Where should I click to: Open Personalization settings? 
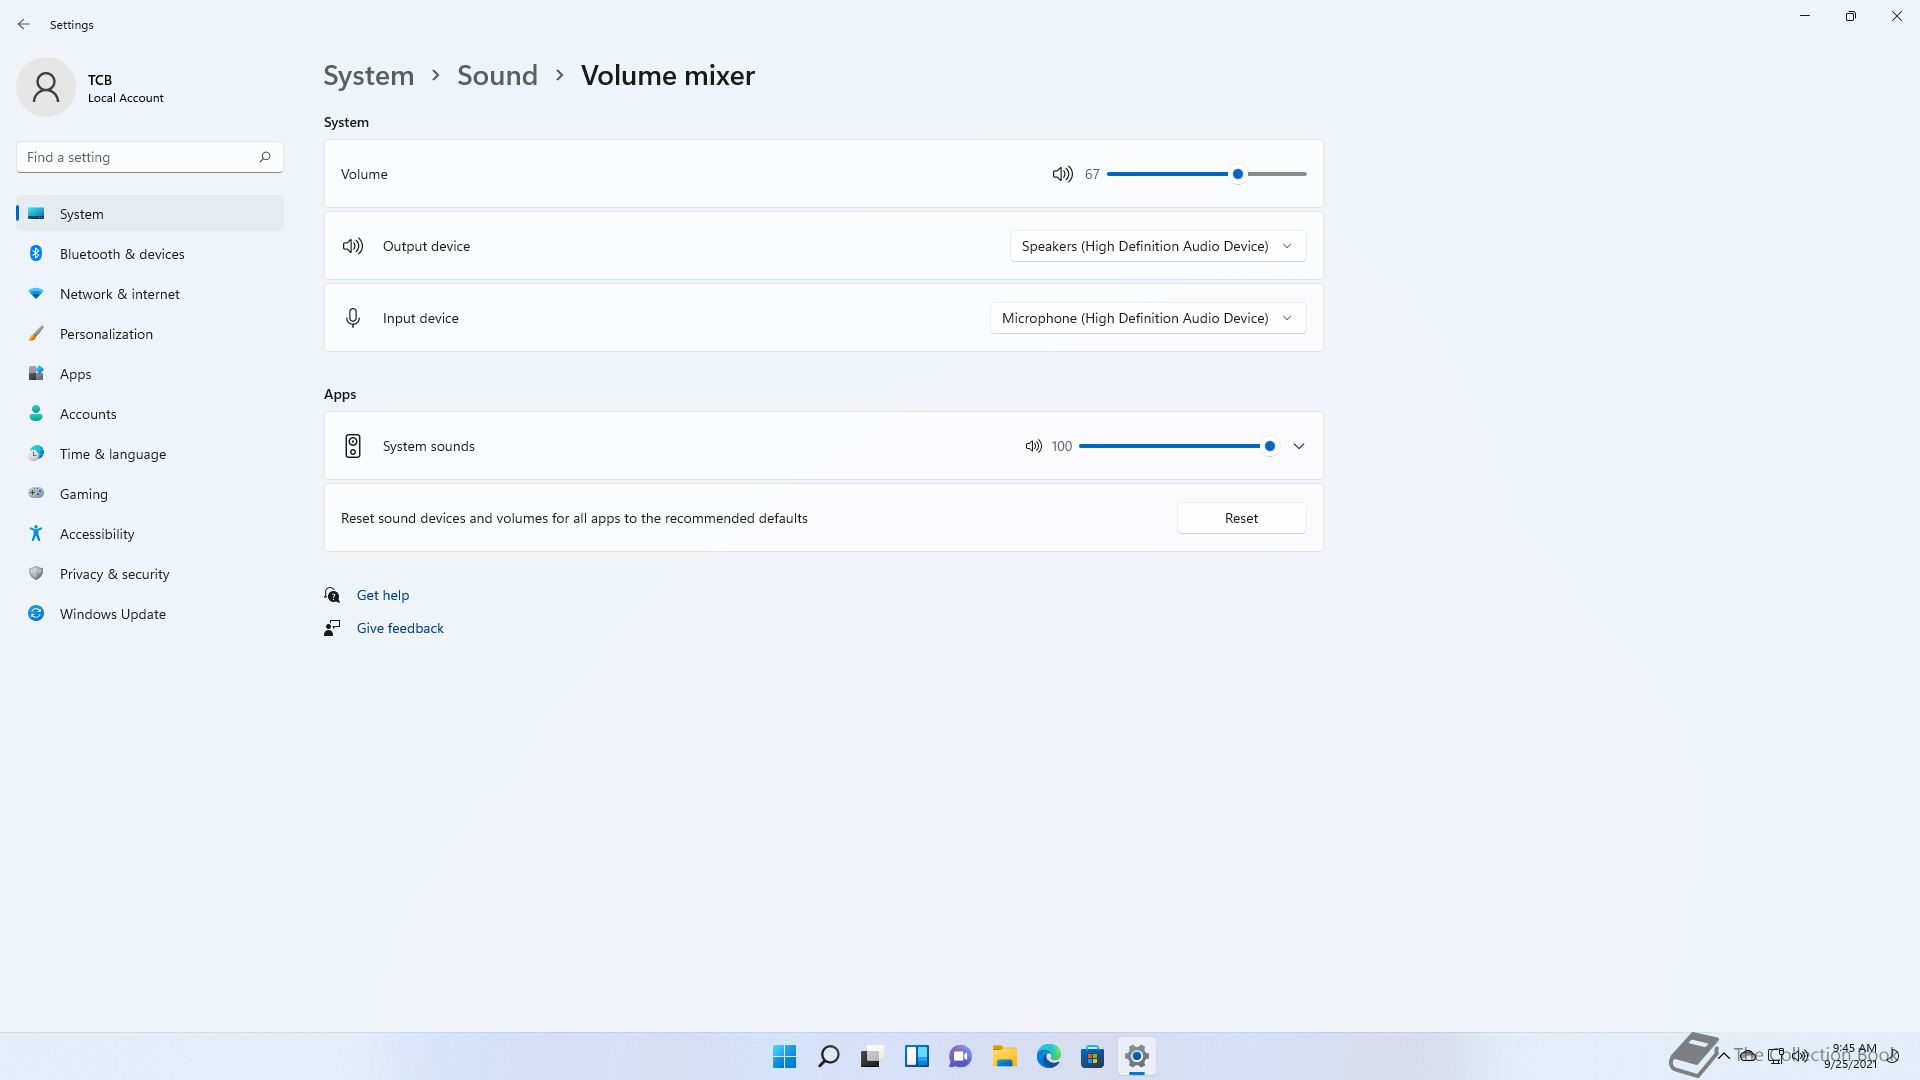150,334
